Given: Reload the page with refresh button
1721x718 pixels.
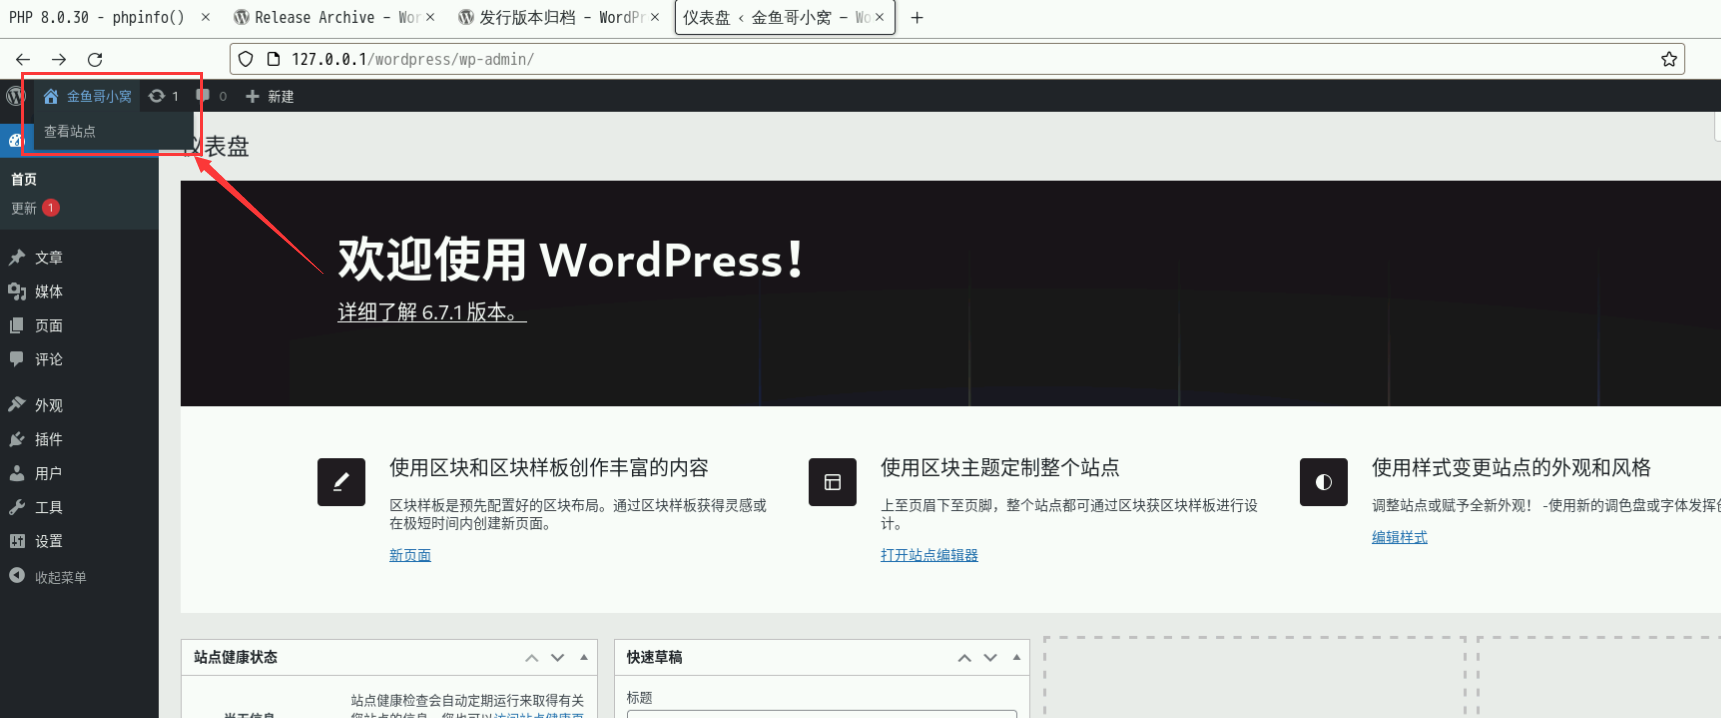Looking at the screenshot, I should coord(95,59).
